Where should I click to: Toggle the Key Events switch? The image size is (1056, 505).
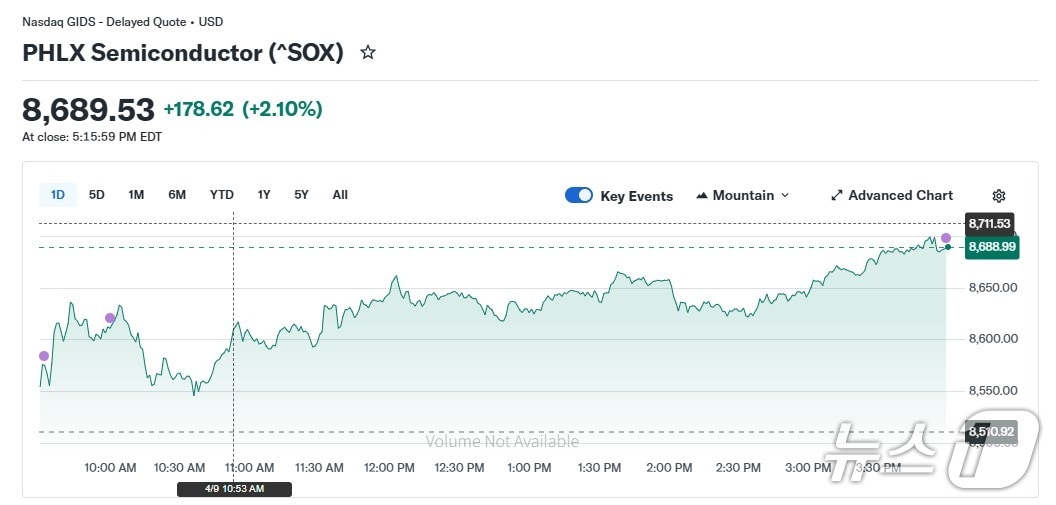[579, 195]
